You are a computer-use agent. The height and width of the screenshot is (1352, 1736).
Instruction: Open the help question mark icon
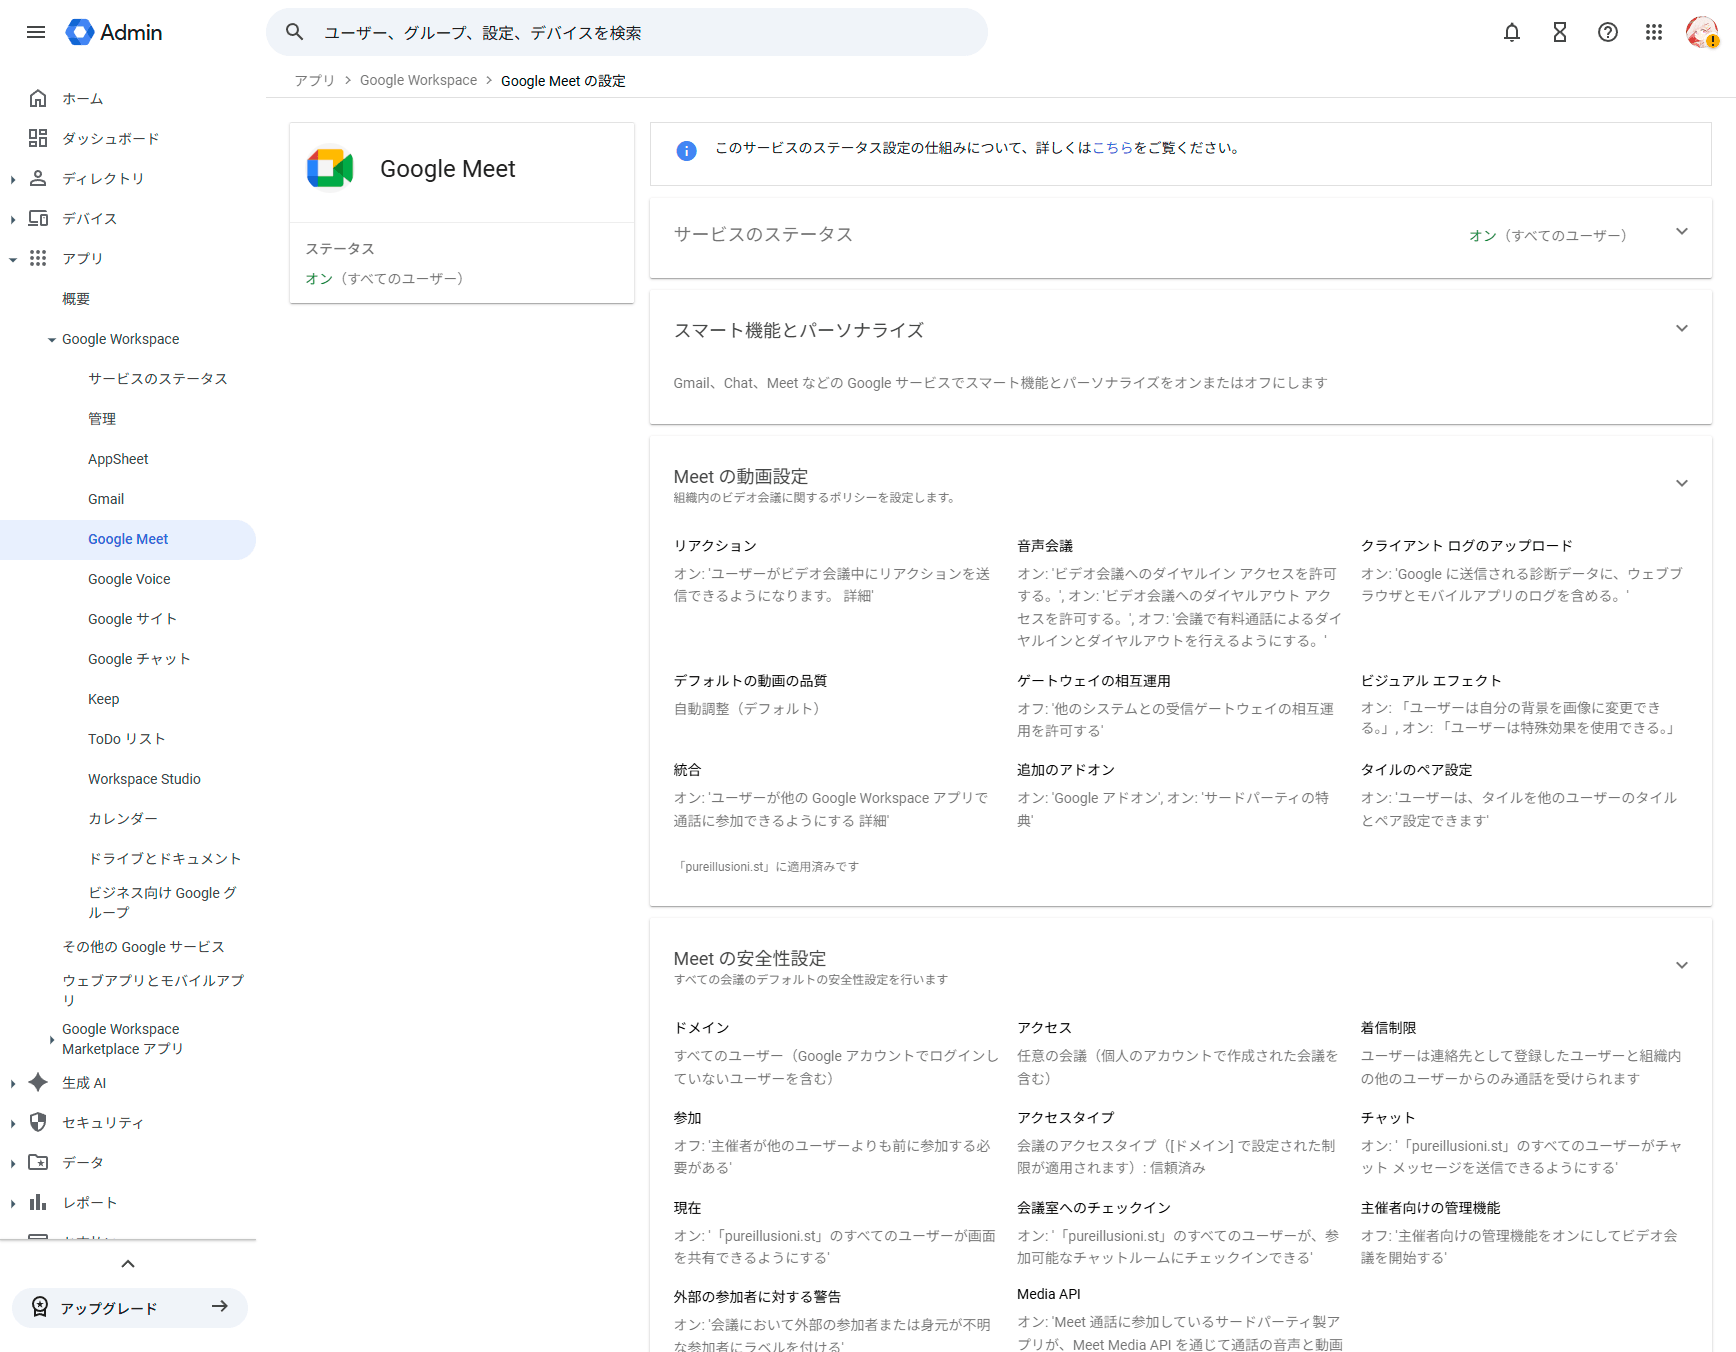coord(1607,32)
